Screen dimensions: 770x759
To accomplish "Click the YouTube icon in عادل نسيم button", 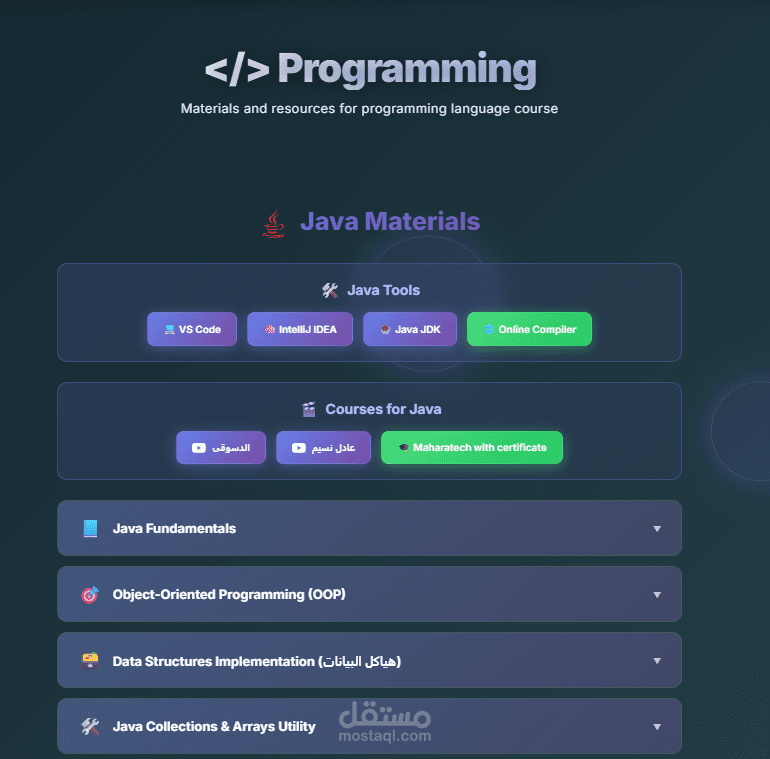I will click(299, 448).
